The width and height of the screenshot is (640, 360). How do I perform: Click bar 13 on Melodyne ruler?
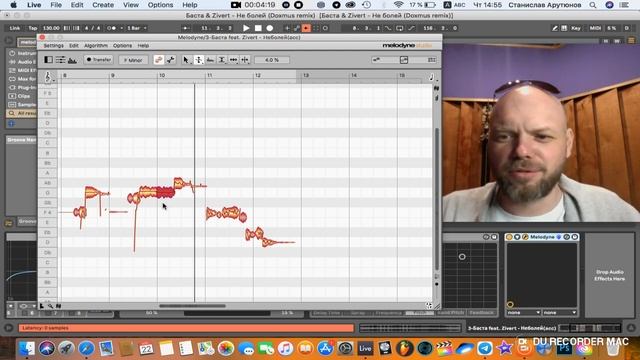click(x=306, y=76)
